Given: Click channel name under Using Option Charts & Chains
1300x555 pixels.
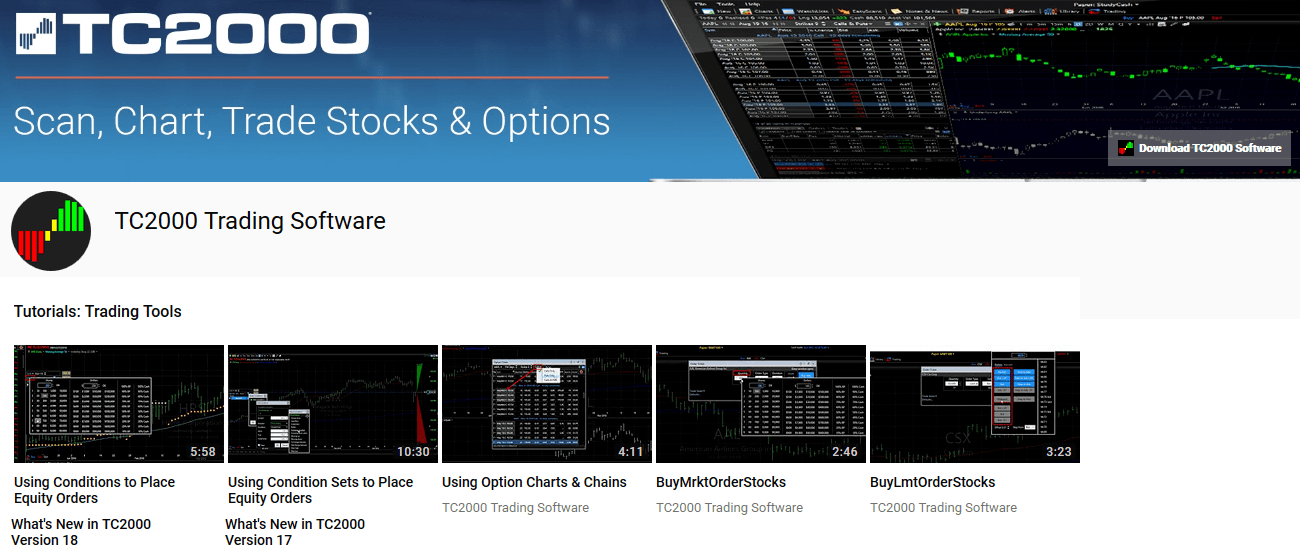Looking at the screenshot, I should 515,508.
